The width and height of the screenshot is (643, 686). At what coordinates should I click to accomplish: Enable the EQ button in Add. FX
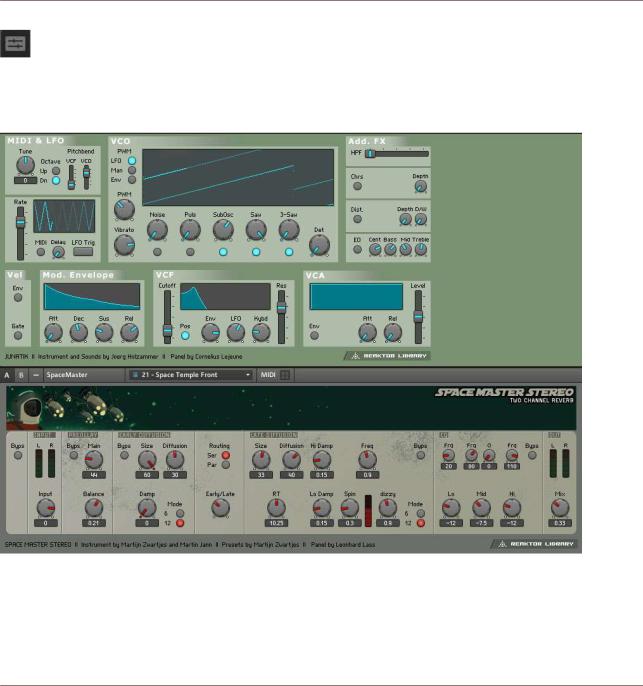(357, 249)
